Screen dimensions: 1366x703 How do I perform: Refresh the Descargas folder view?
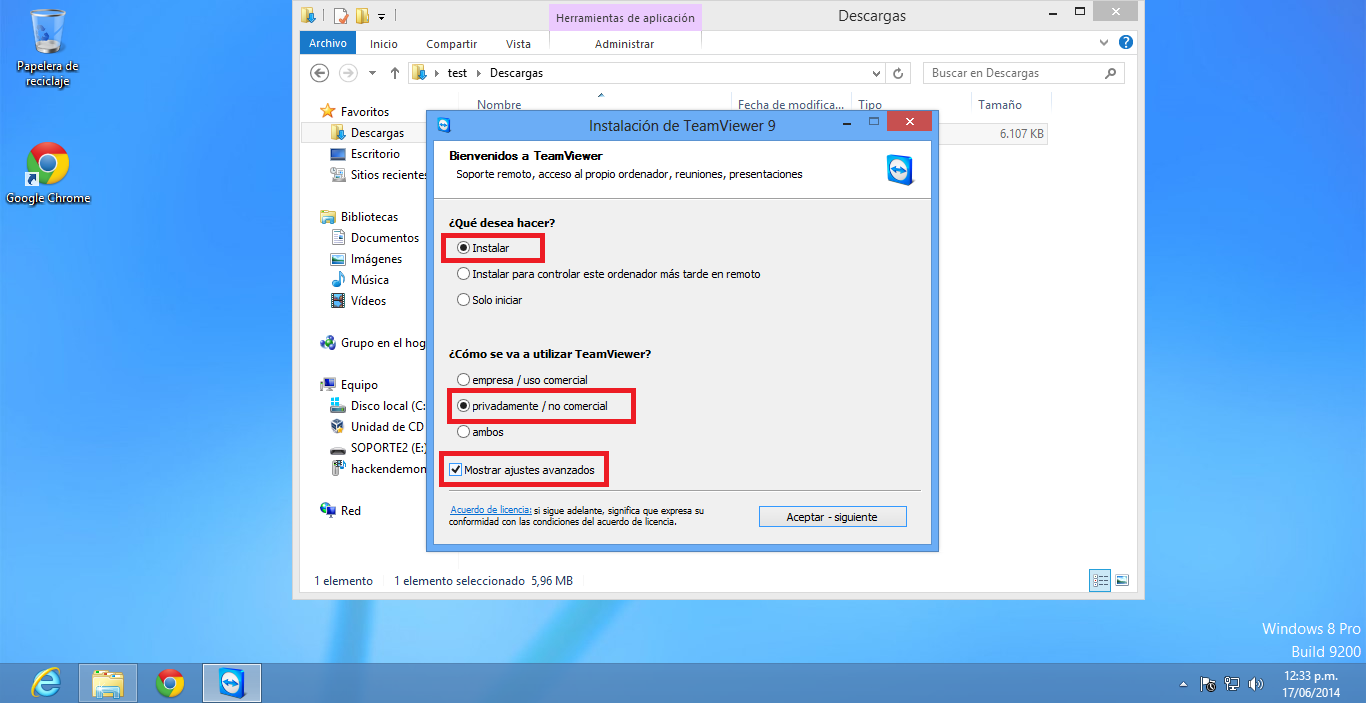tap(898, 73)
